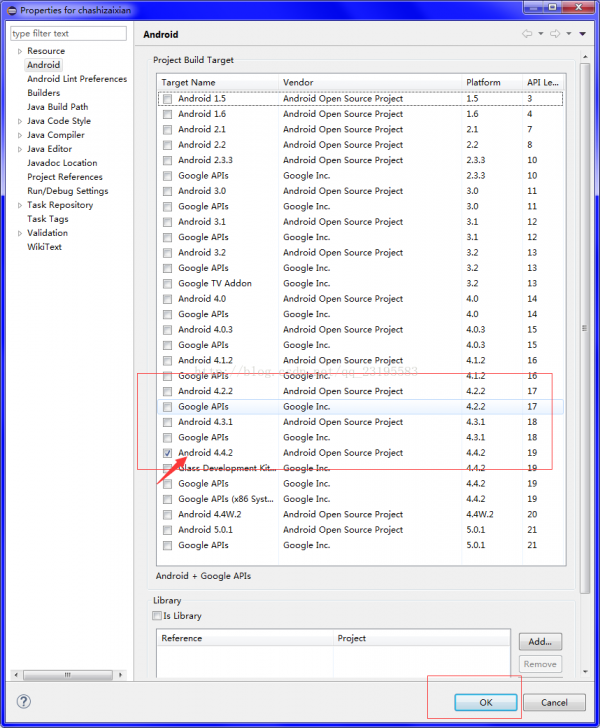The image size is (600, 728).
Task: Click the Add... library button
Action: 540,642
